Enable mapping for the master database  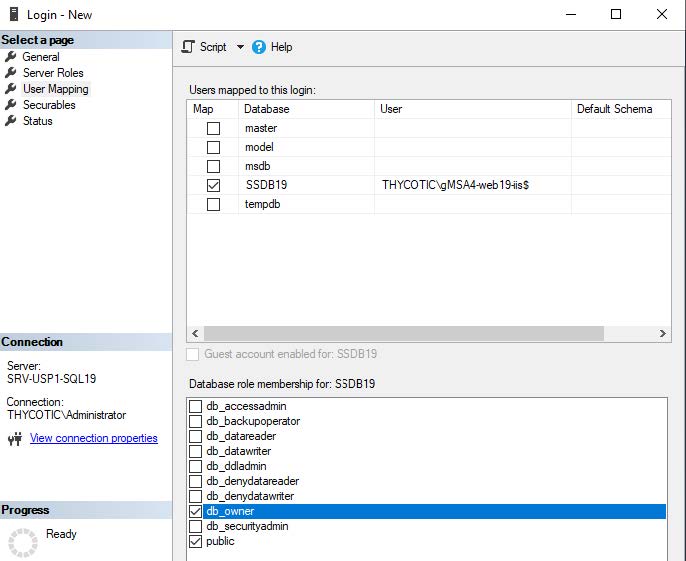213,128
